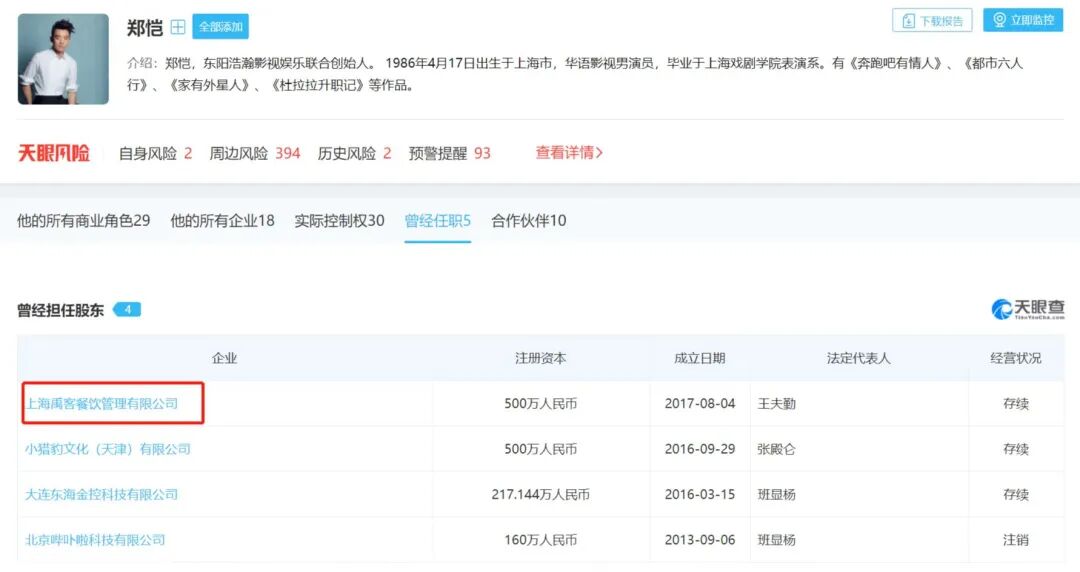
Task: Switch to 实际控制权30 tab
Action: click(340, 221)
